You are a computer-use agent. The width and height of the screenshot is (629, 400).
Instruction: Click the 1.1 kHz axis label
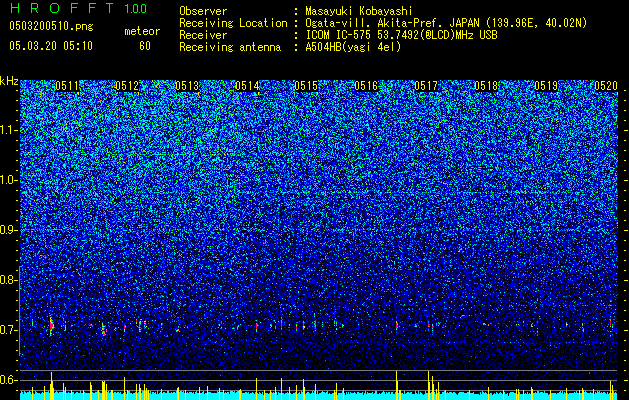coord(7,130)
